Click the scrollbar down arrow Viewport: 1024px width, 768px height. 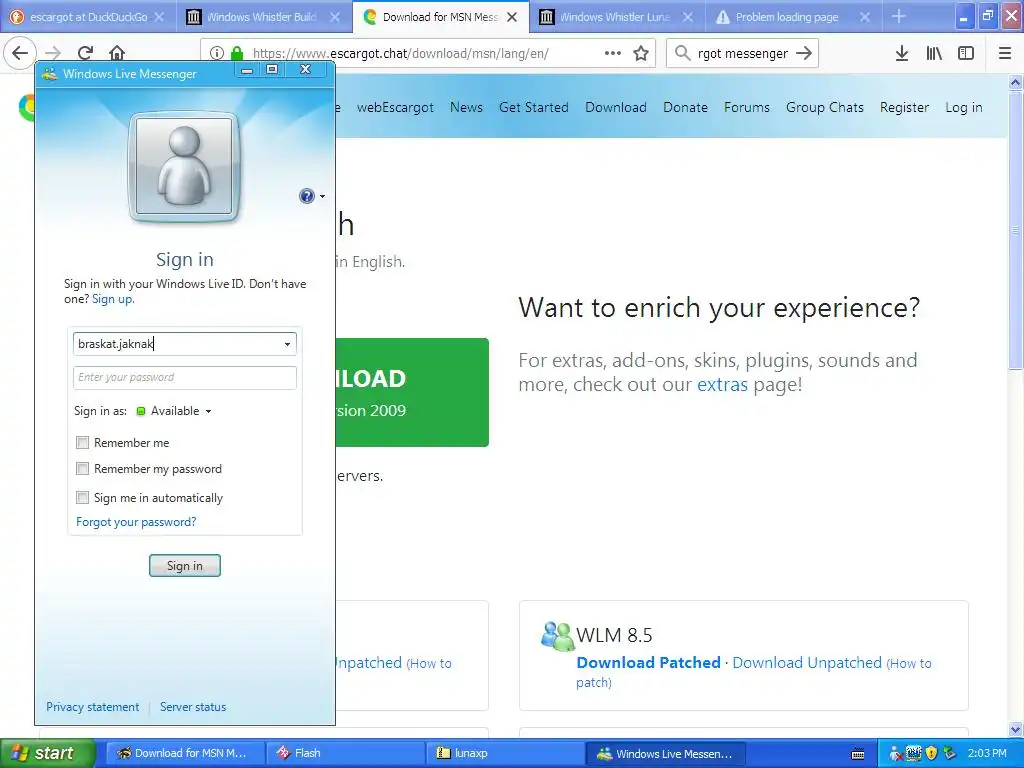(x=1016, y=729)
